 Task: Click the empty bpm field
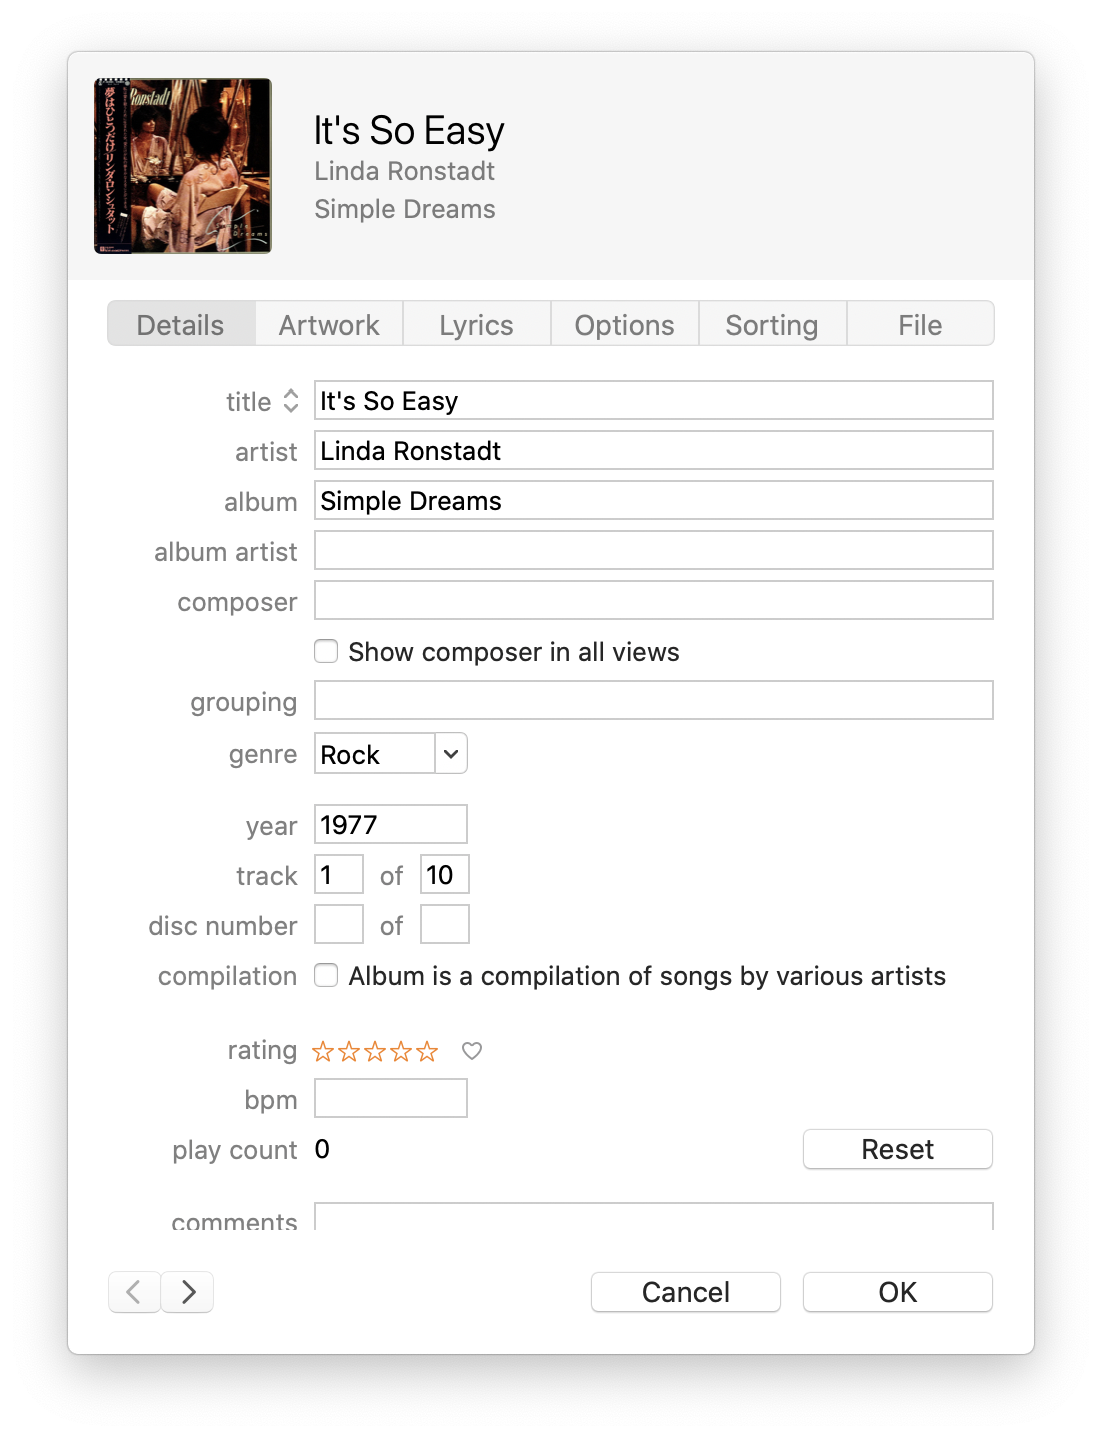(390, 1098)
